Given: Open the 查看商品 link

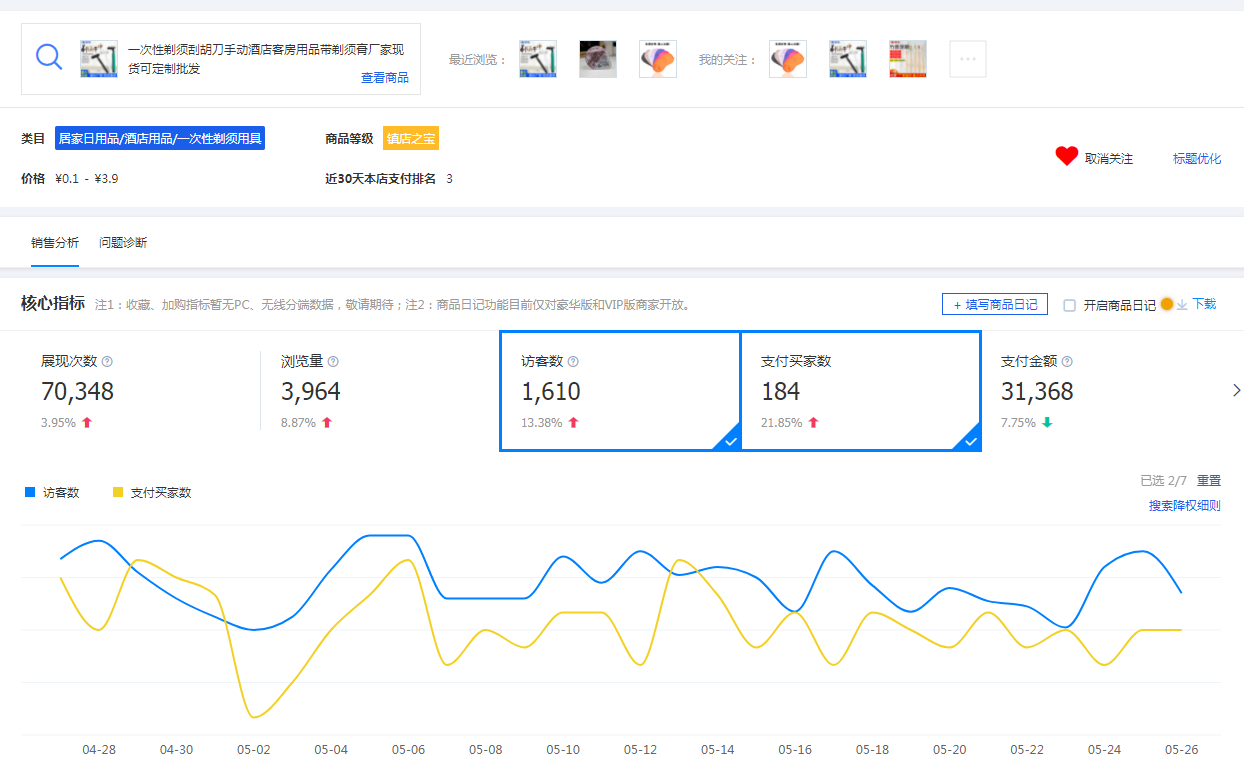Looking at the screenshot, I should pyautogui.click(x=384, y=78).
